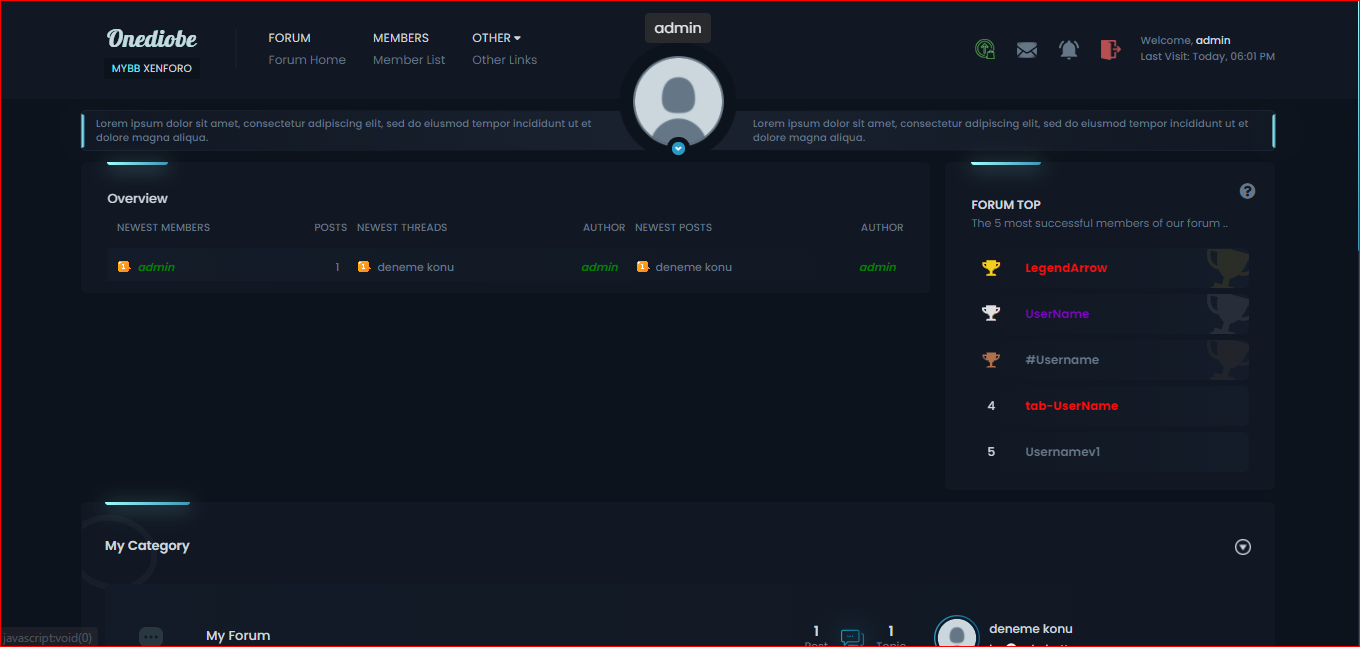The width and height of the screenshot is (1360, 647).
Task: Expand the blue arrow under the avatar
Action: (x=679, y=148)
